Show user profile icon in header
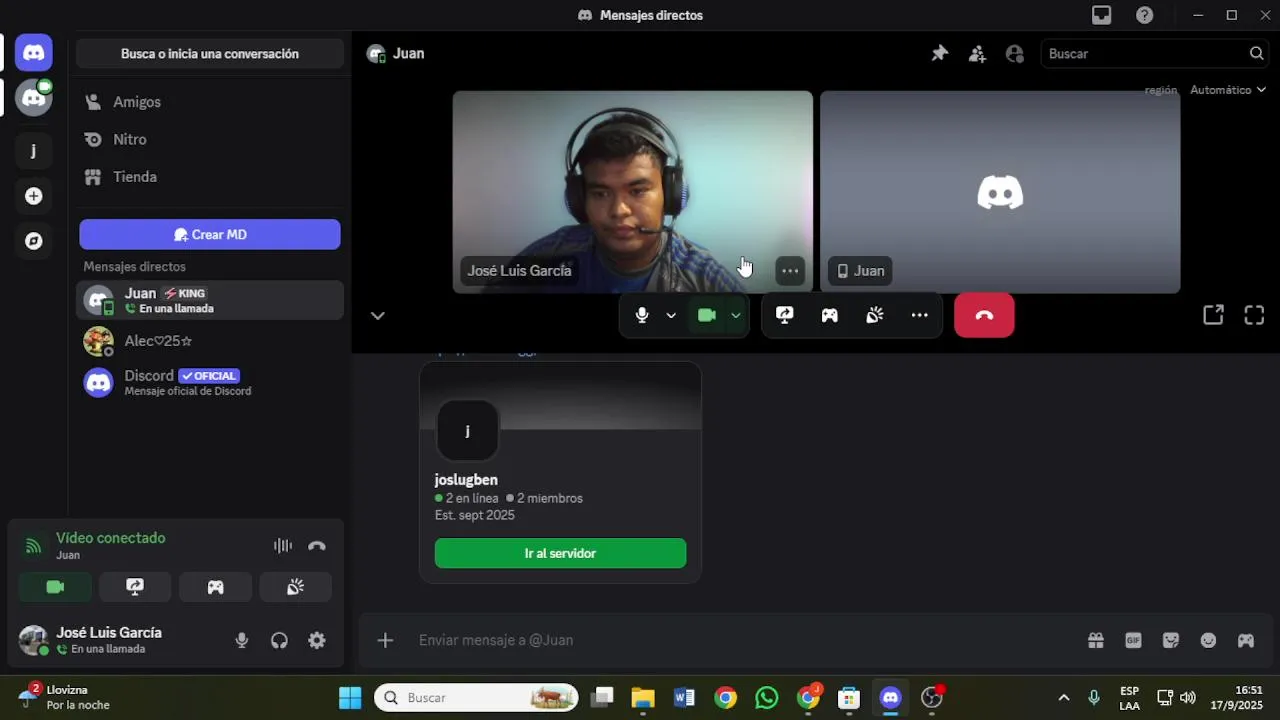1280x720 pixels. pos(1015,54)
